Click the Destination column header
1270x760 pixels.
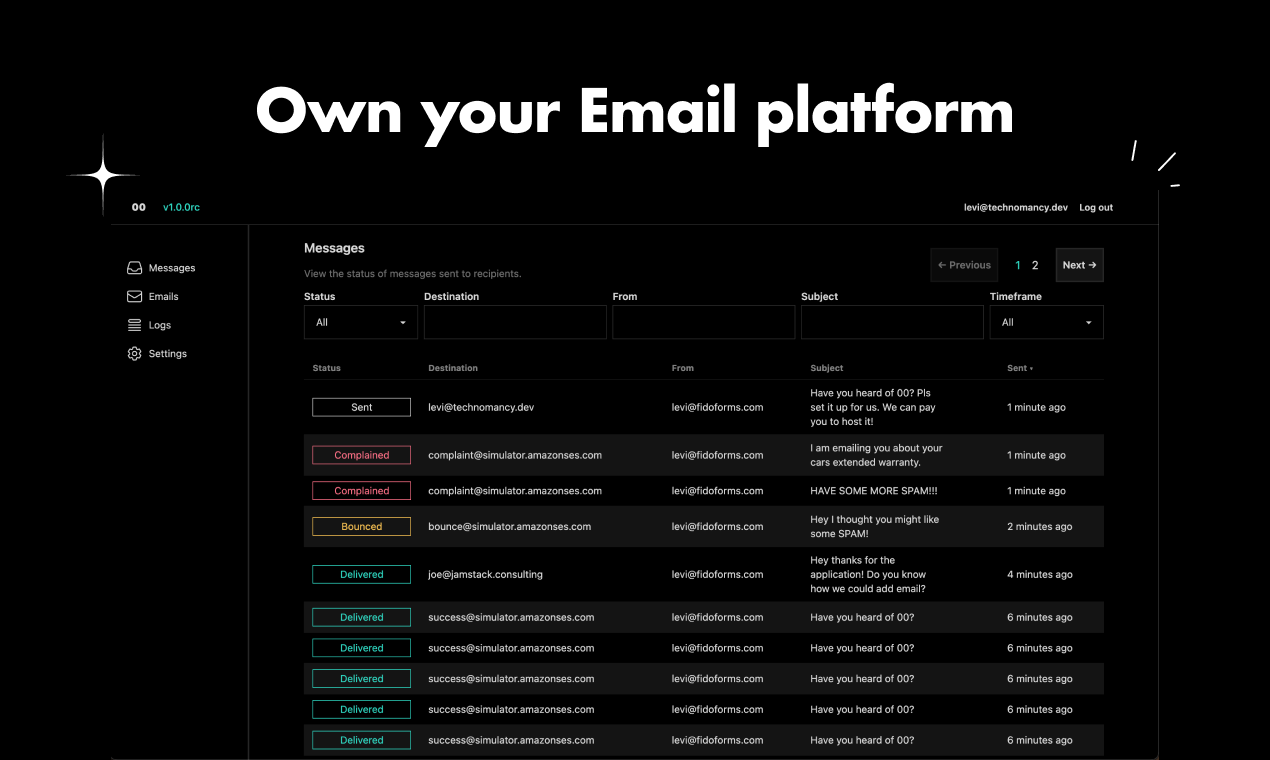(453, 368)
